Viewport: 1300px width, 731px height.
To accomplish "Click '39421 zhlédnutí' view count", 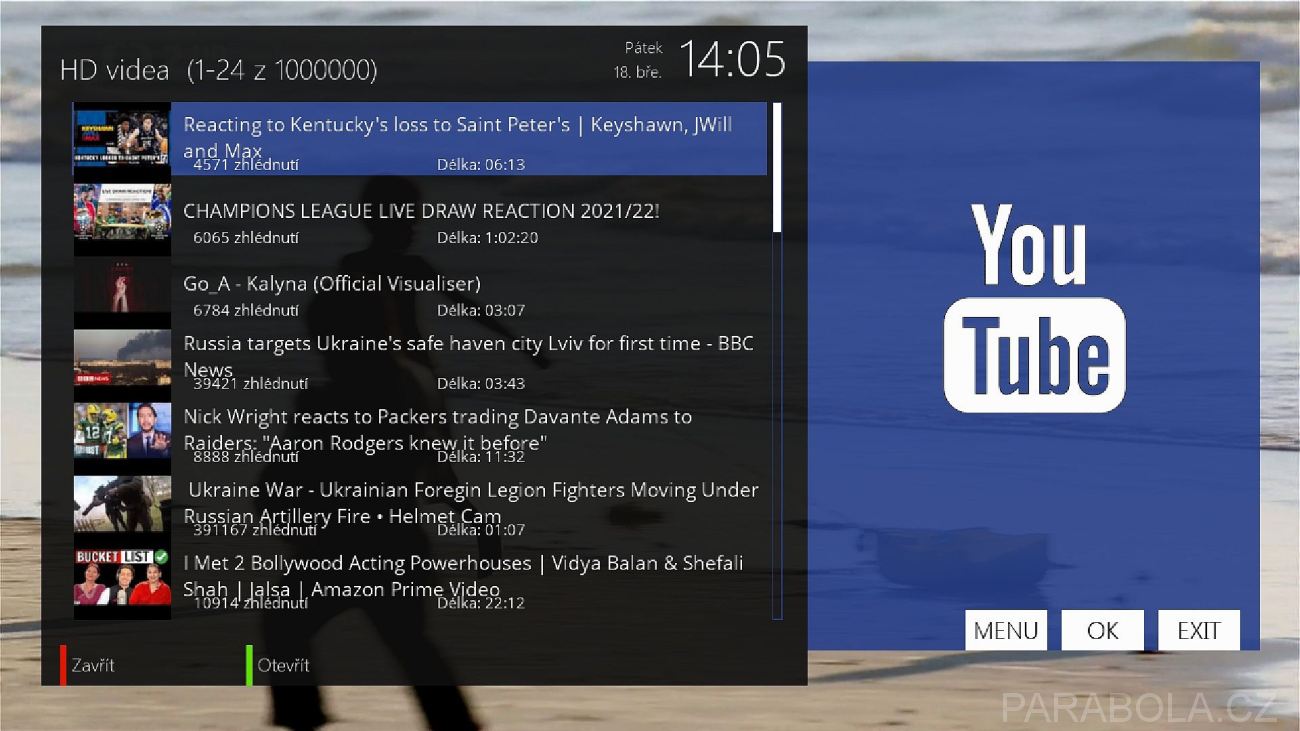I will coord(251,384).
